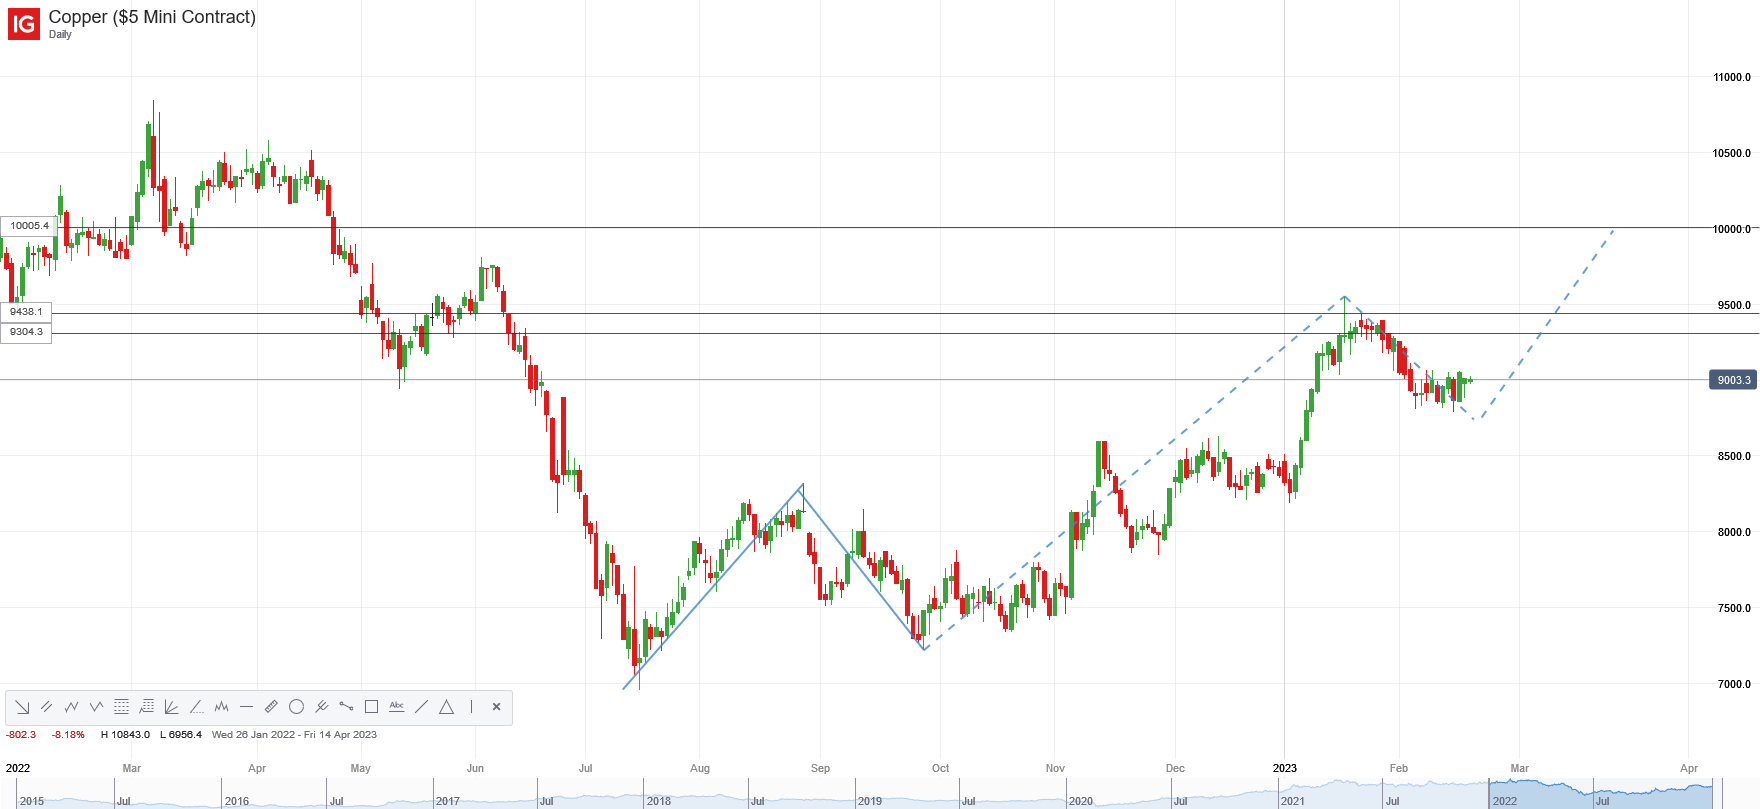Click the 8000.0 price axis label
1760x809 pixels.
click(1734, 532)
